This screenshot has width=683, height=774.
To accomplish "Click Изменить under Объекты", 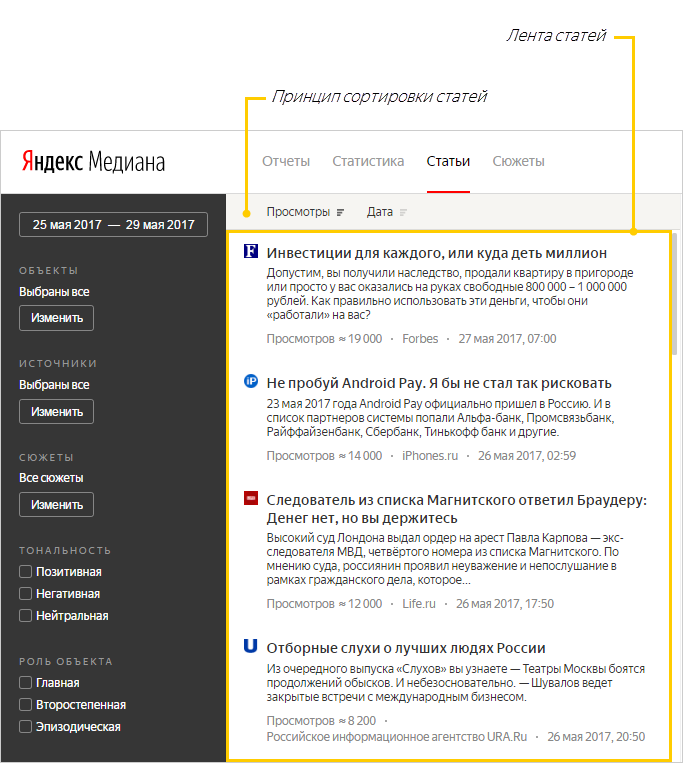I will point(56,318).
